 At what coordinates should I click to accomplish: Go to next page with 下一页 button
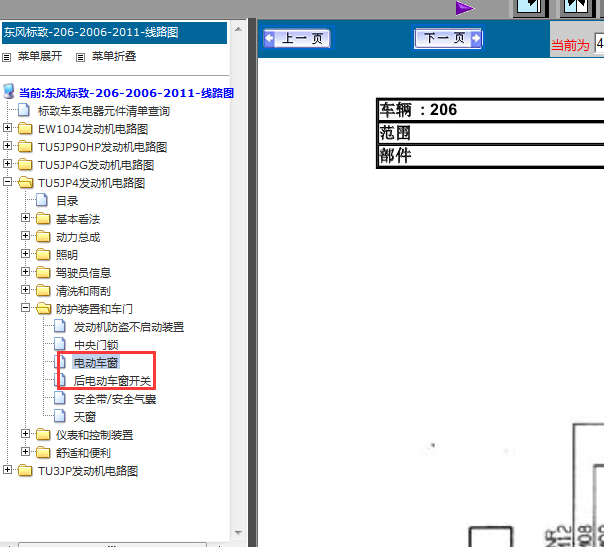point(448,38)
